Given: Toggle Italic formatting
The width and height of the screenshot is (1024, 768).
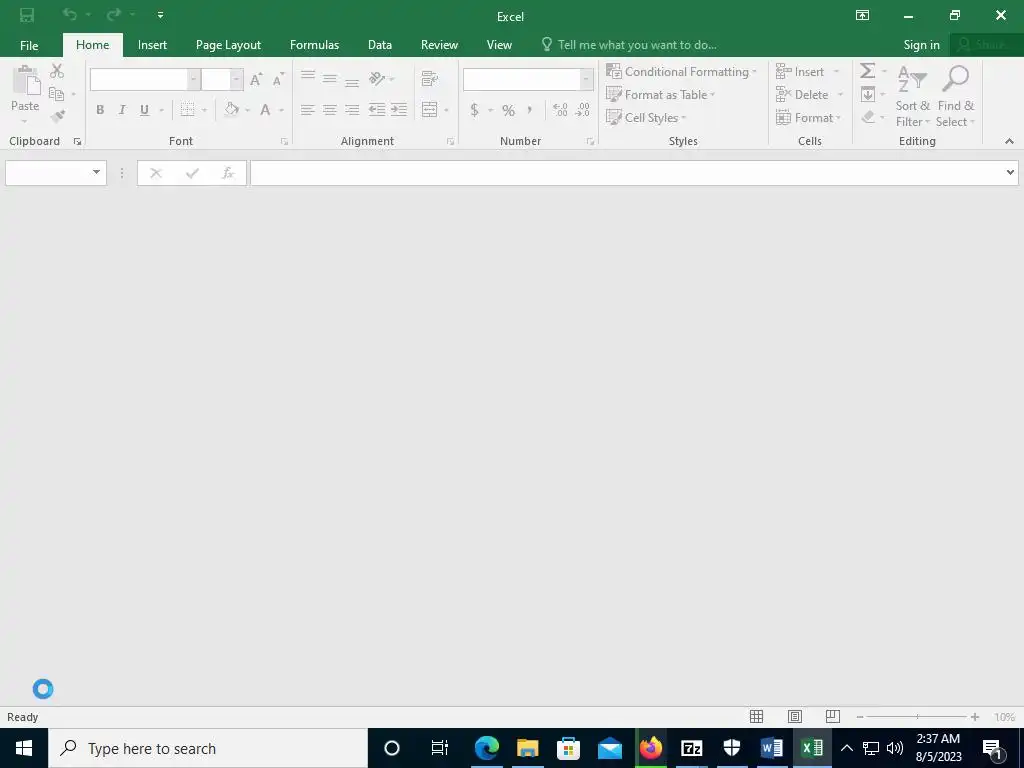Looking at the screenshot, I should [122, 110].
